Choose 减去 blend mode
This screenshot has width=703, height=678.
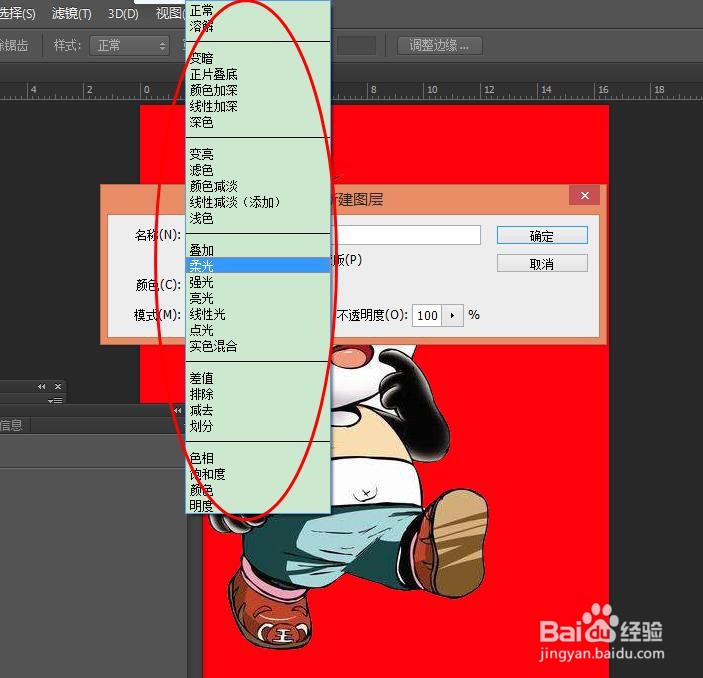[x=258, y=410]
